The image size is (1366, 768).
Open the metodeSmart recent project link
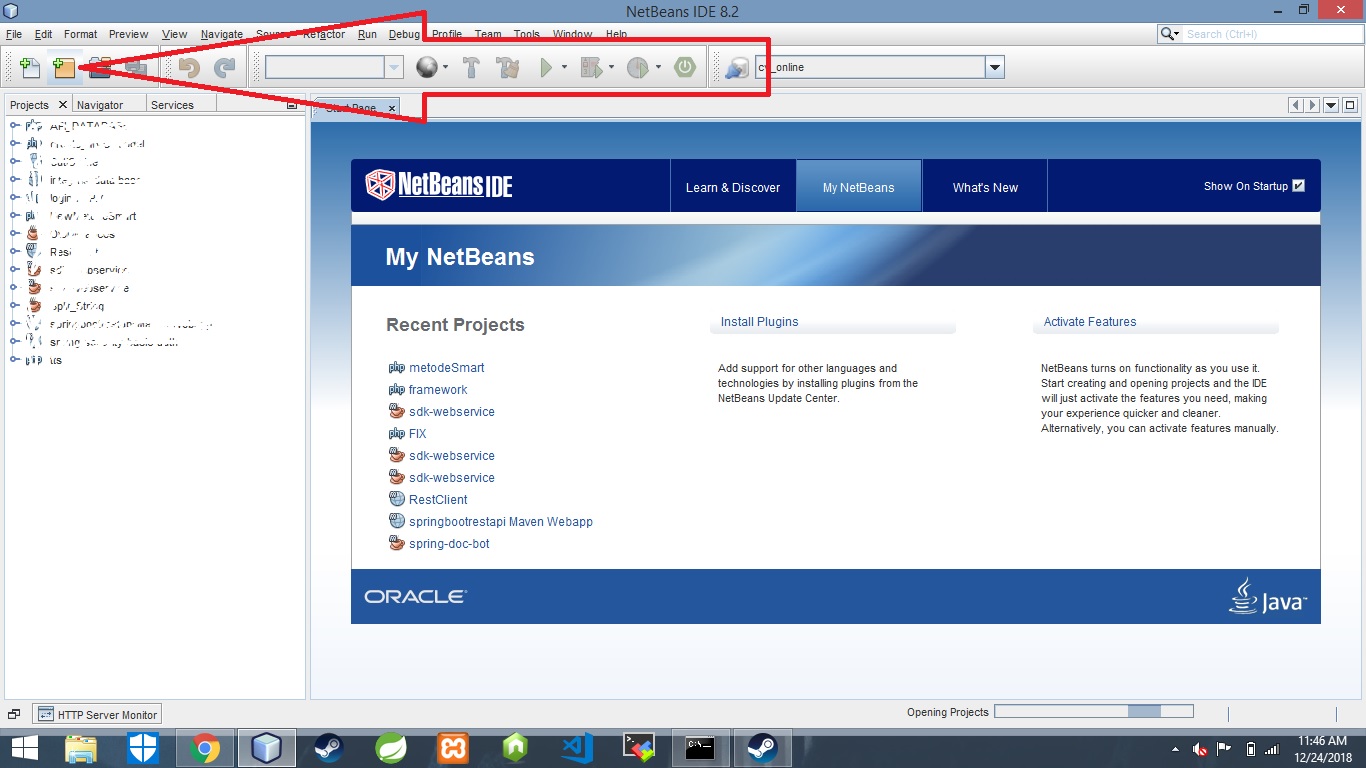click(444, 367)
